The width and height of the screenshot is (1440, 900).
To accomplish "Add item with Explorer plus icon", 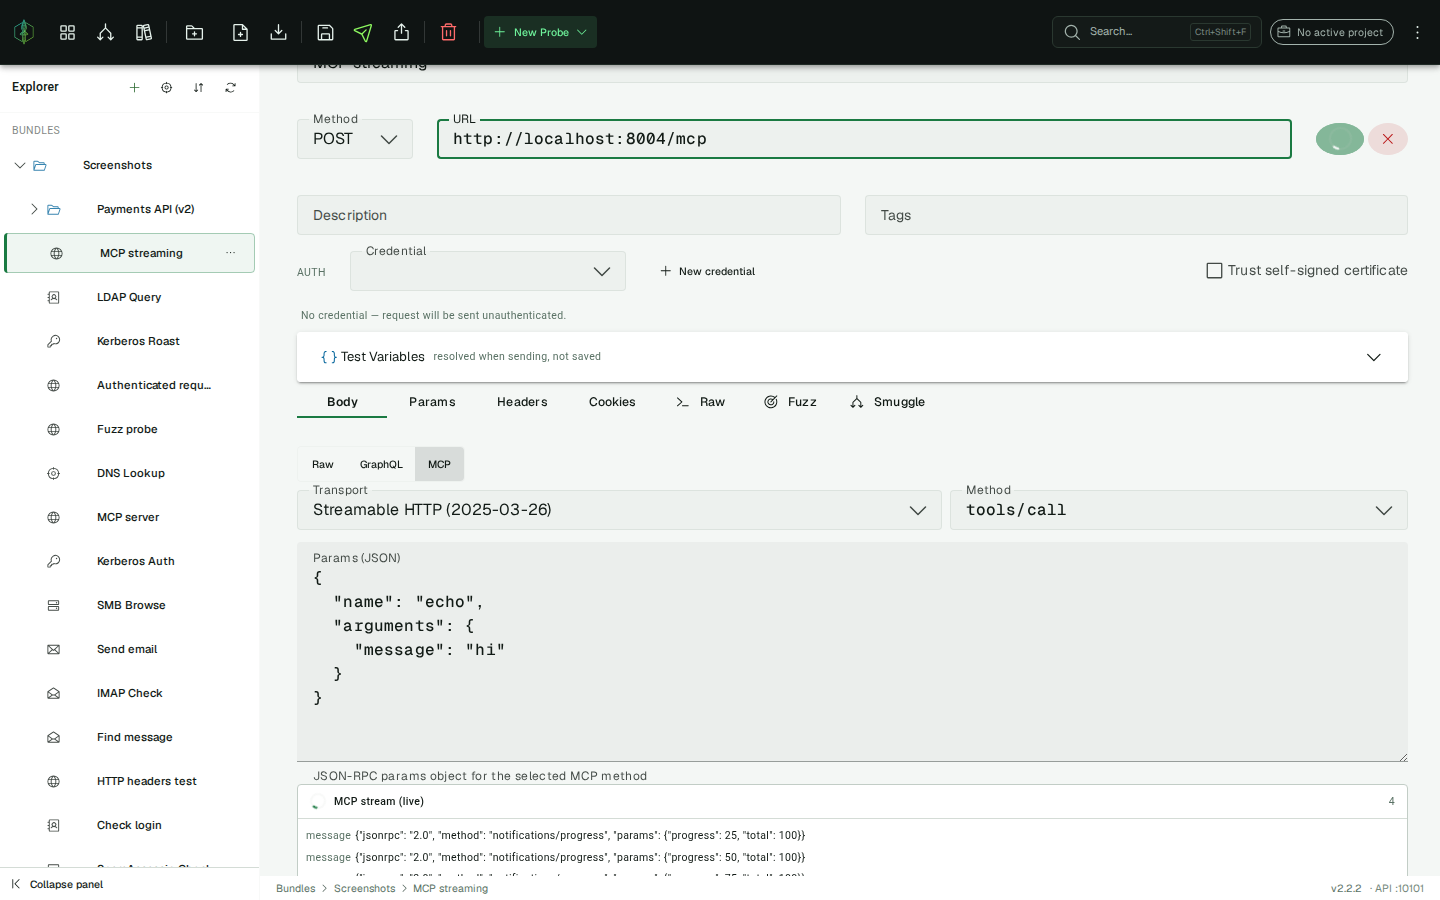I will tap(134, 87).
